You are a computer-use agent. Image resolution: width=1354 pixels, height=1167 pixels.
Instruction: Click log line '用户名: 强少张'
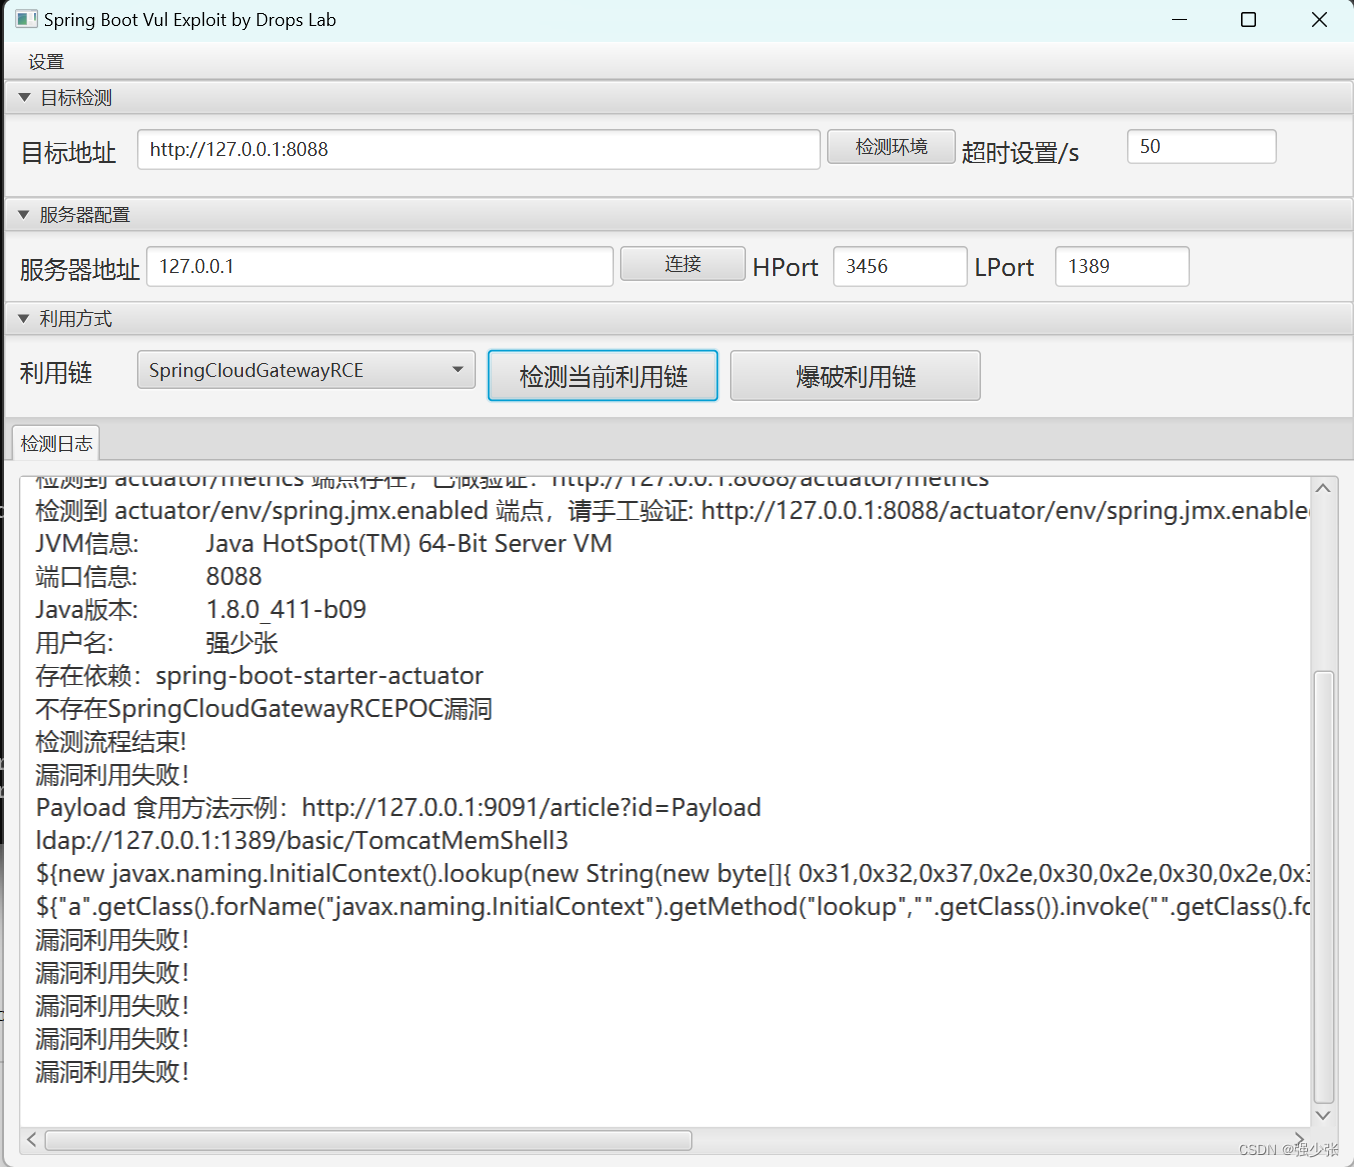pyautogui.click(x=157, y=643)
